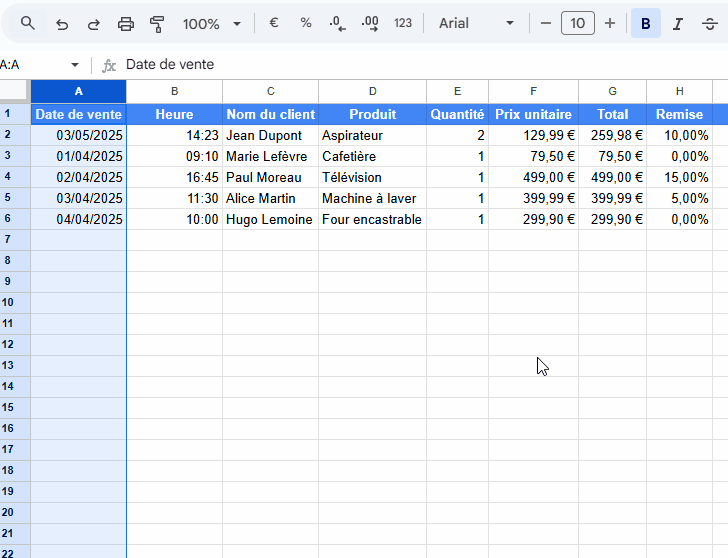Open the Arial font dropdown
Image resolution: width=728 pixels, height=558 pixels.
477,23
